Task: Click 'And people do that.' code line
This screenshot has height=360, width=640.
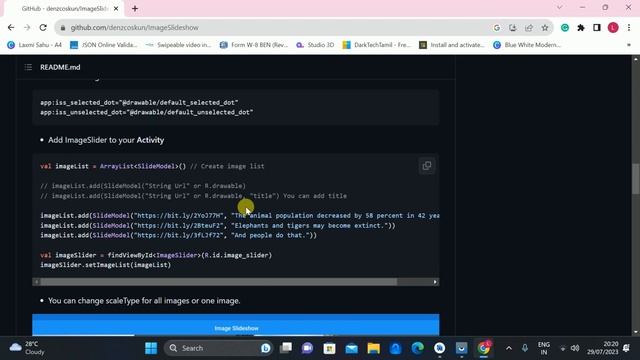Action: (x=178, y=235)
